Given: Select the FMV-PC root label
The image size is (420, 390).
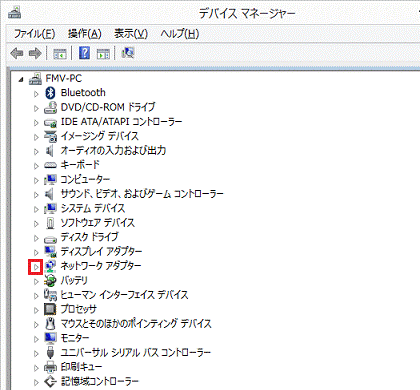Looking at the screenshot, I should click(64, 79).
